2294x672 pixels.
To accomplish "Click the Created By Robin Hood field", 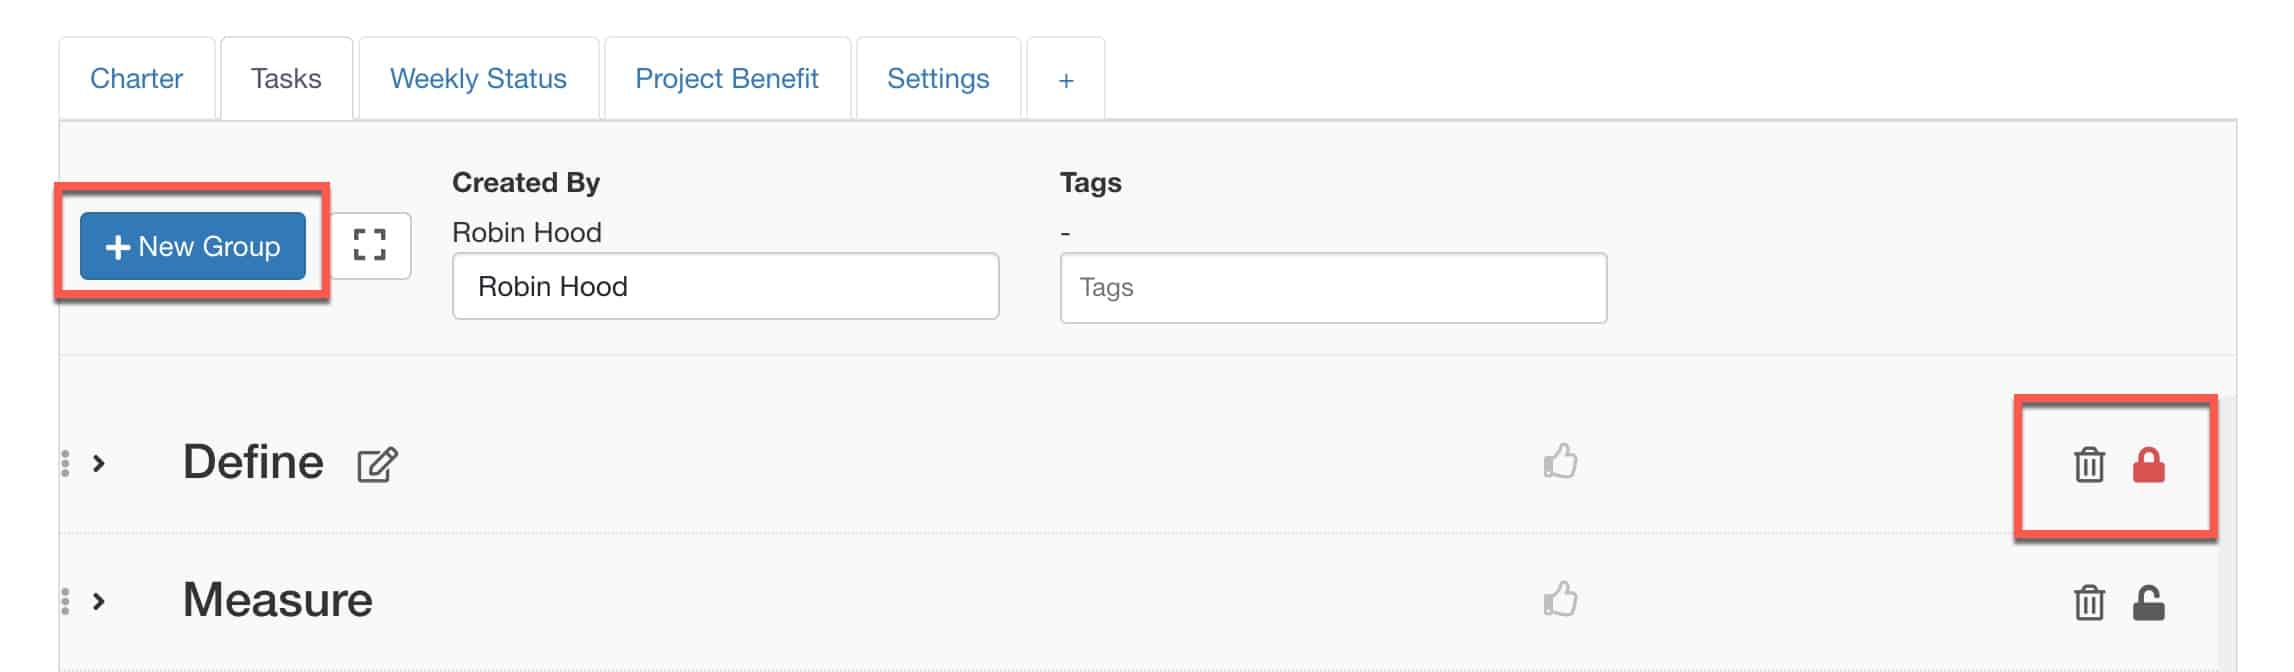I will tap(725, 287).
